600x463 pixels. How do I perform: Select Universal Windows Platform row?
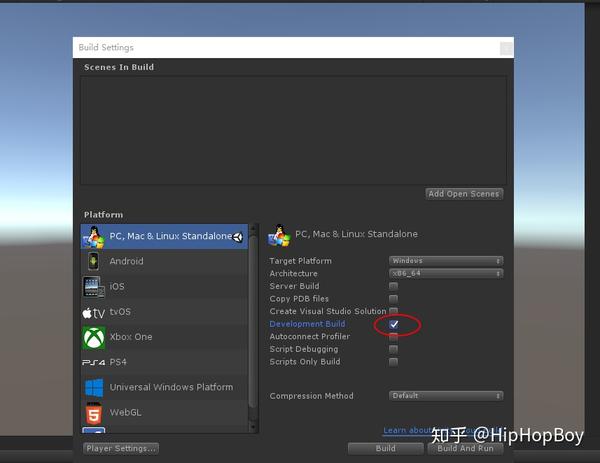pos(165,387)
